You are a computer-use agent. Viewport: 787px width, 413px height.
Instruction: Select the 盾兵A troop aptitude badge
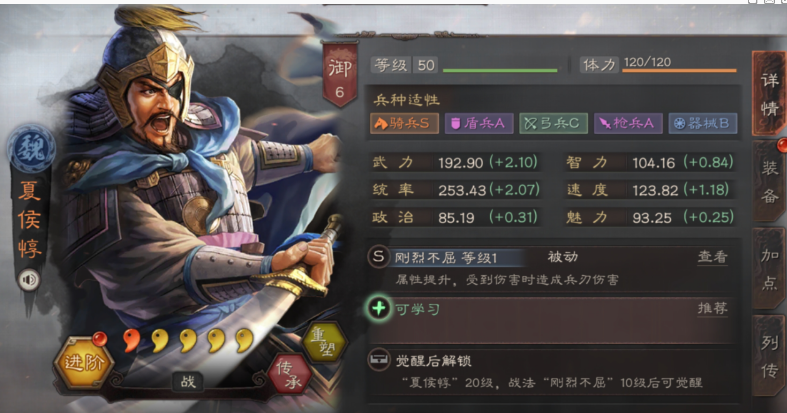[x=479, y=123]
